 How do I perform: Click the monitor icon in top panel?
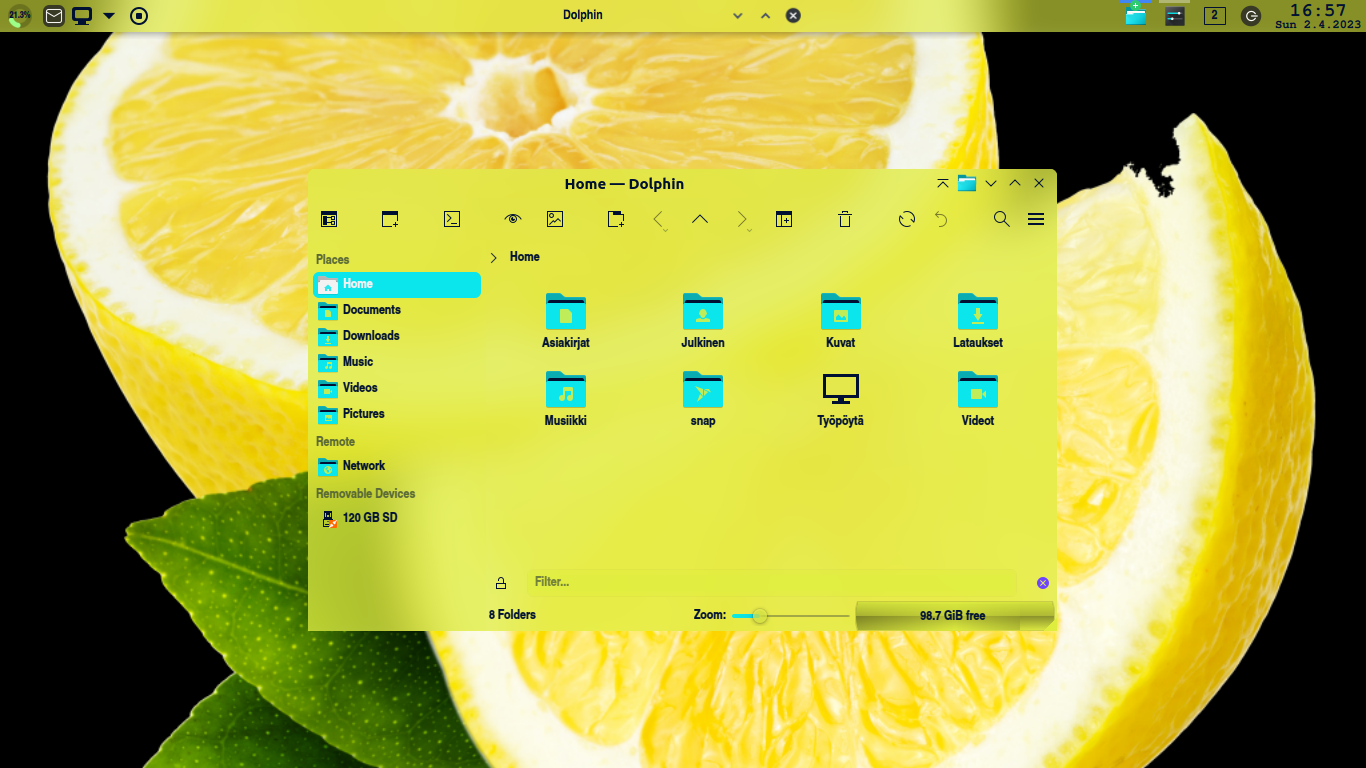(82, 16)
